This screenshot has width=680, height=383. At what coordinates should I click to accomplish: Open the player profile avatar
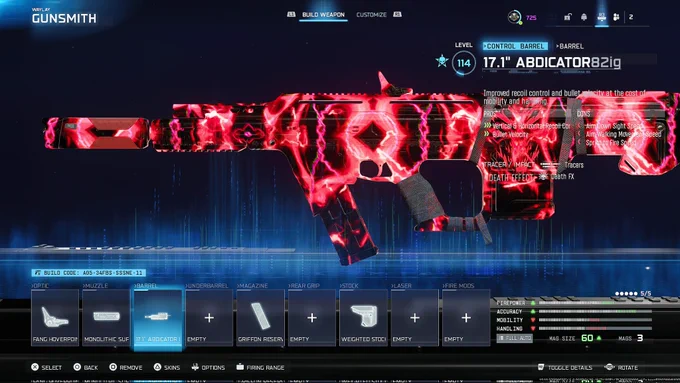514,17
